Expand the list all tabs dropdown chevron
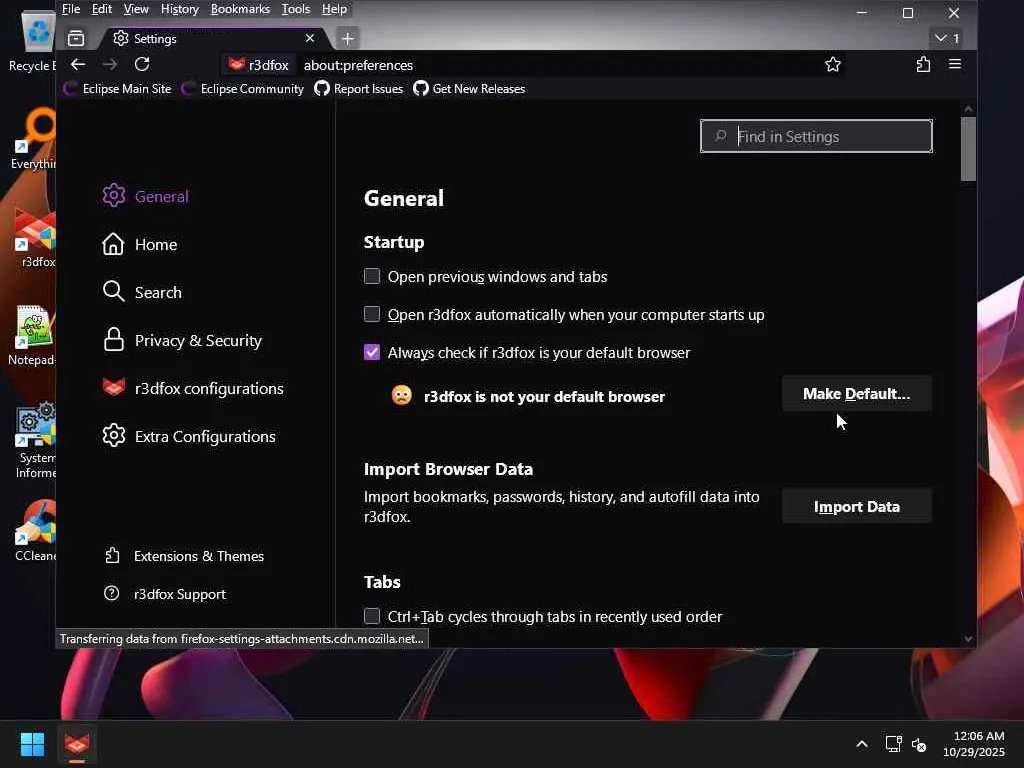Viewport: 1024px width, 768px height. pyautogui.click(x=946, y=38)
